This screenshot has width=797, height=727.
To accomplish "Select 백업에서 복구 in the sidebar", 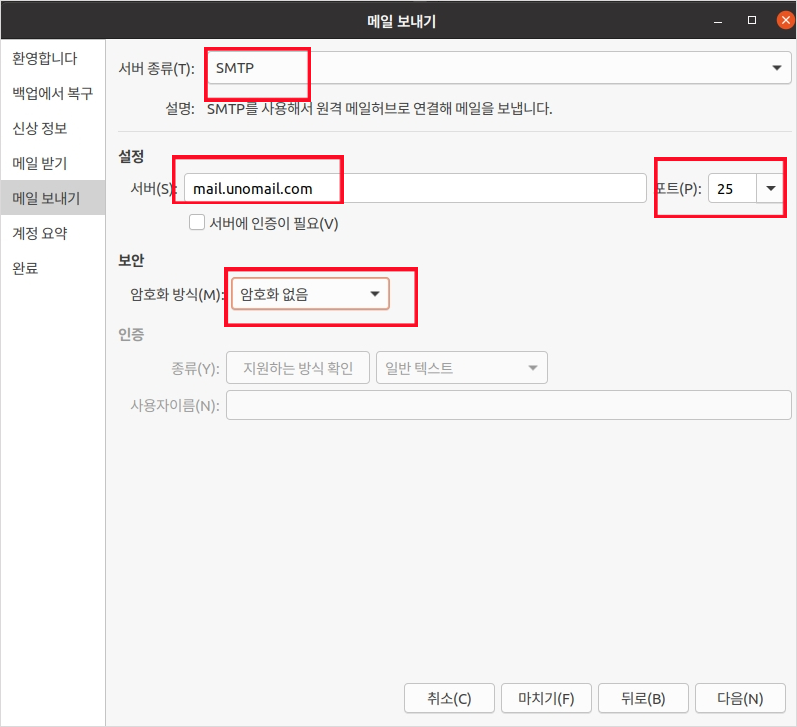I will pos(52,94).
